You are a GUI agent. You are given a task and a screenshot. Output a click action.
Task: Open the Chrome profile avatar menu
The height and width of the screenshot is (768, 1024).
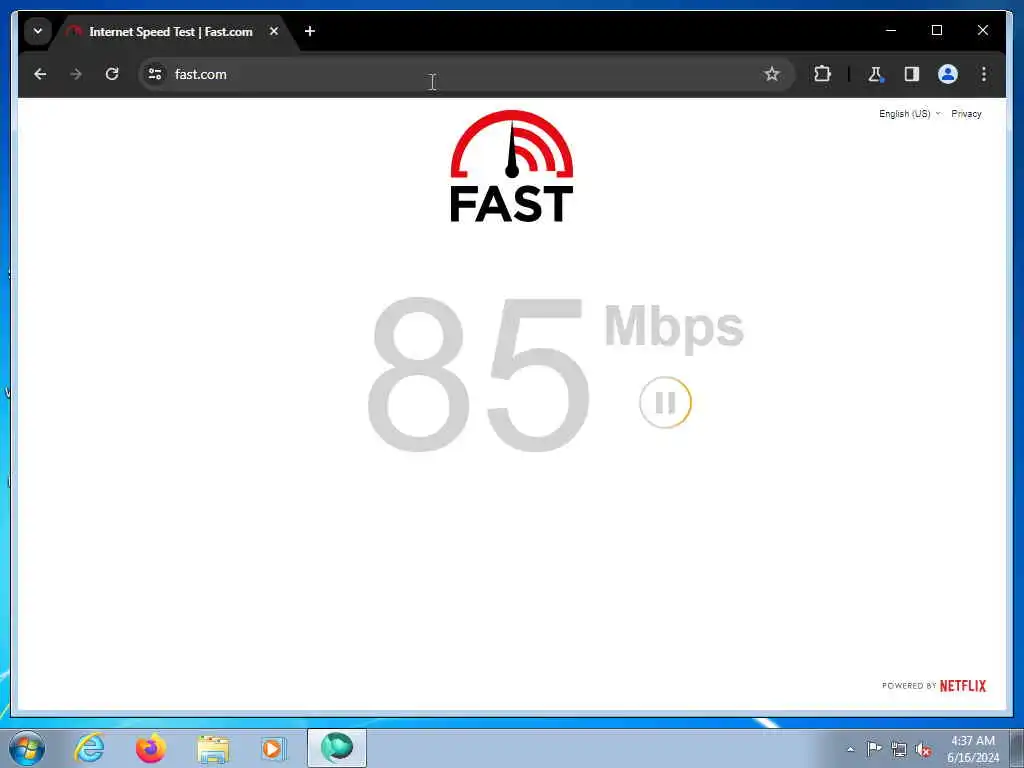[x=948, y=74]
